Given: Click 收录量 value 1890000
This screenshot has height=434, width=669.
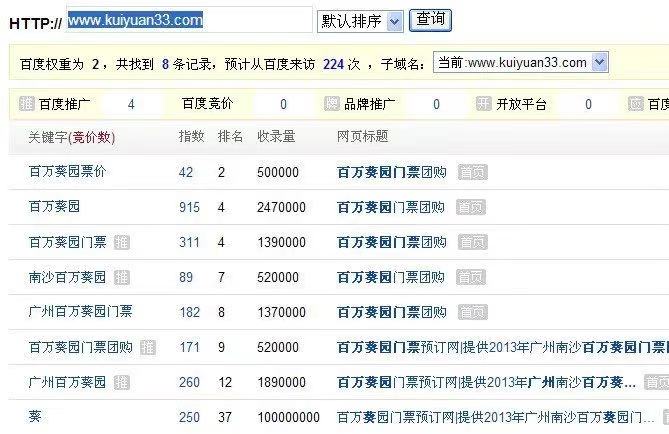Looking at the screenshot, I should [x=281, y=382].
